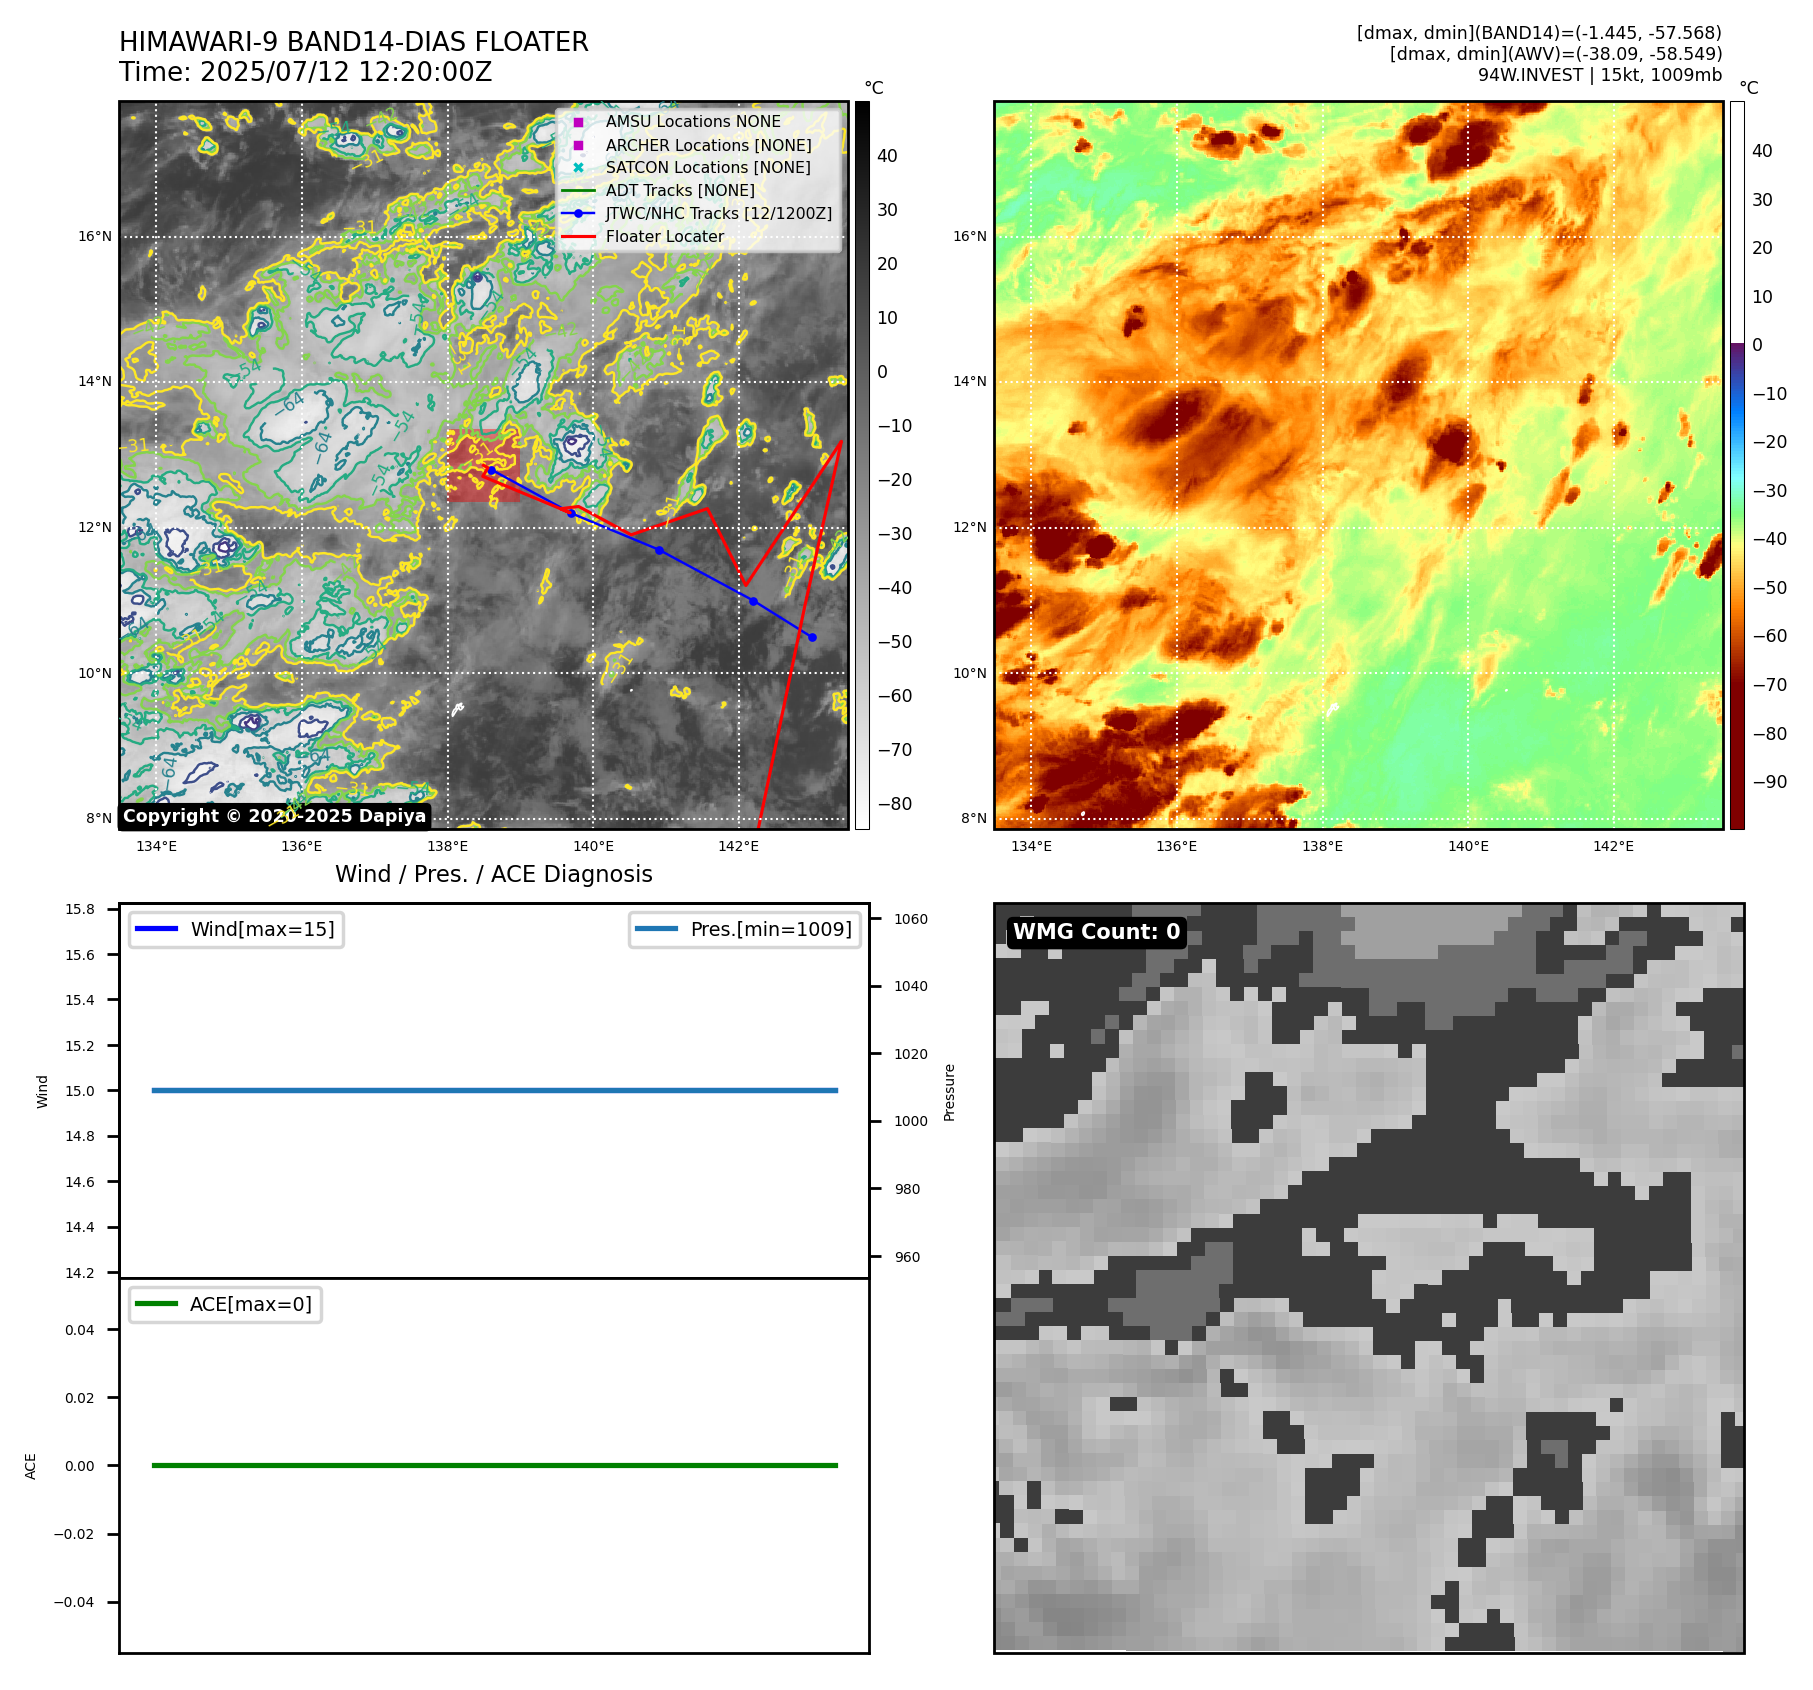Click the cyan SATCON x legend marker

578,168
